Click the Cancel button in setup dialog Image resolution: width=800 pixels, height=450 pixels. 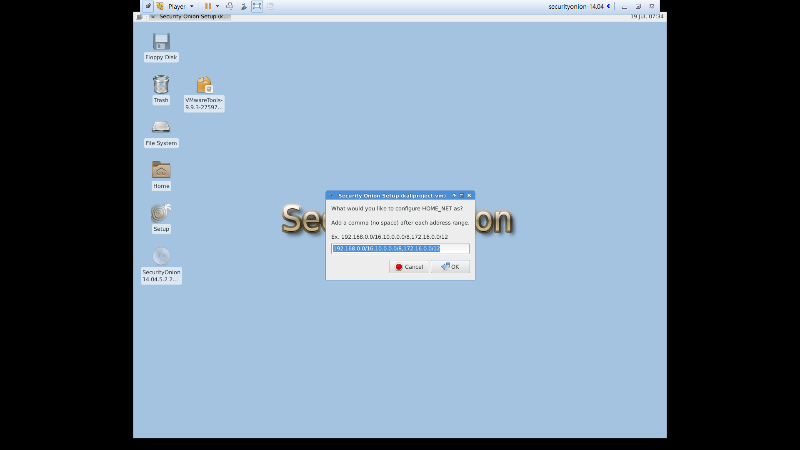(x=409, y=267)
